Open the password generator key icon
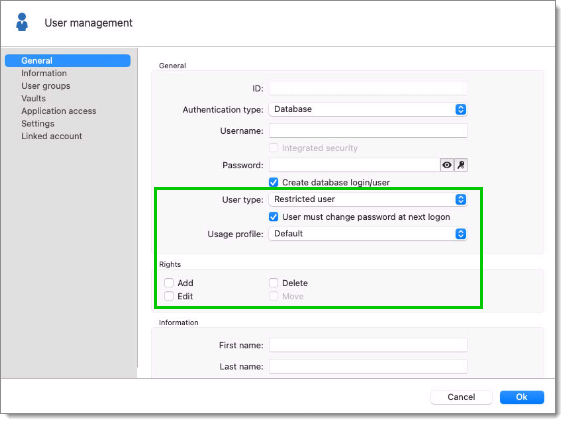The image size is (566, 424). tap(461, 165)
